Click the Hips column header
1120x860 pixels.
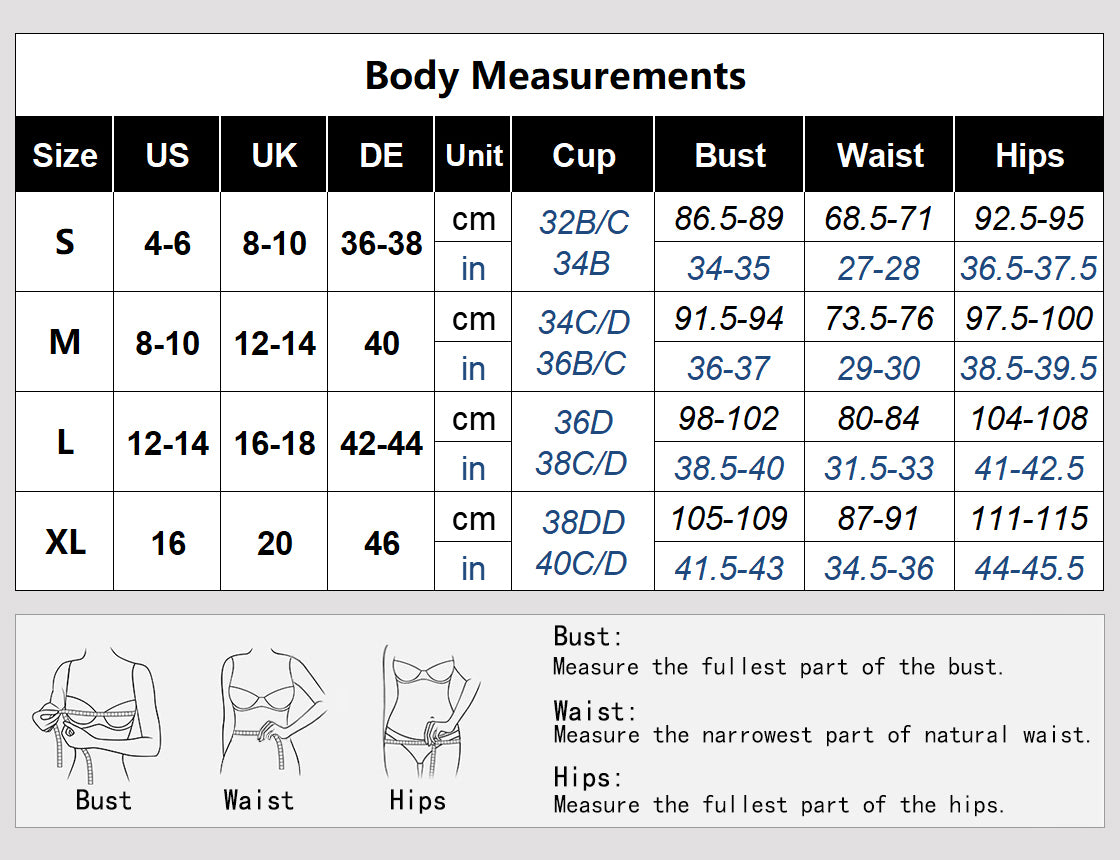(x=1029, y=156)
